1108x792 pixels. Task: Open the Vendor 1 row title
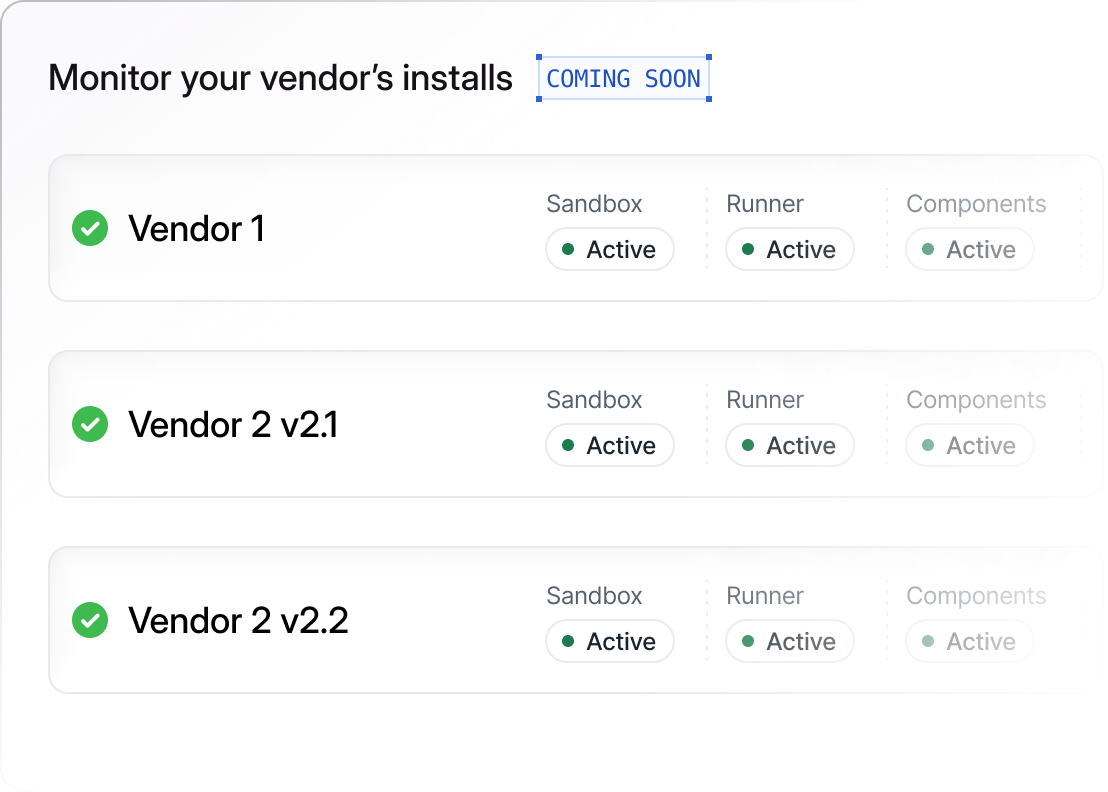click(196, 229)
